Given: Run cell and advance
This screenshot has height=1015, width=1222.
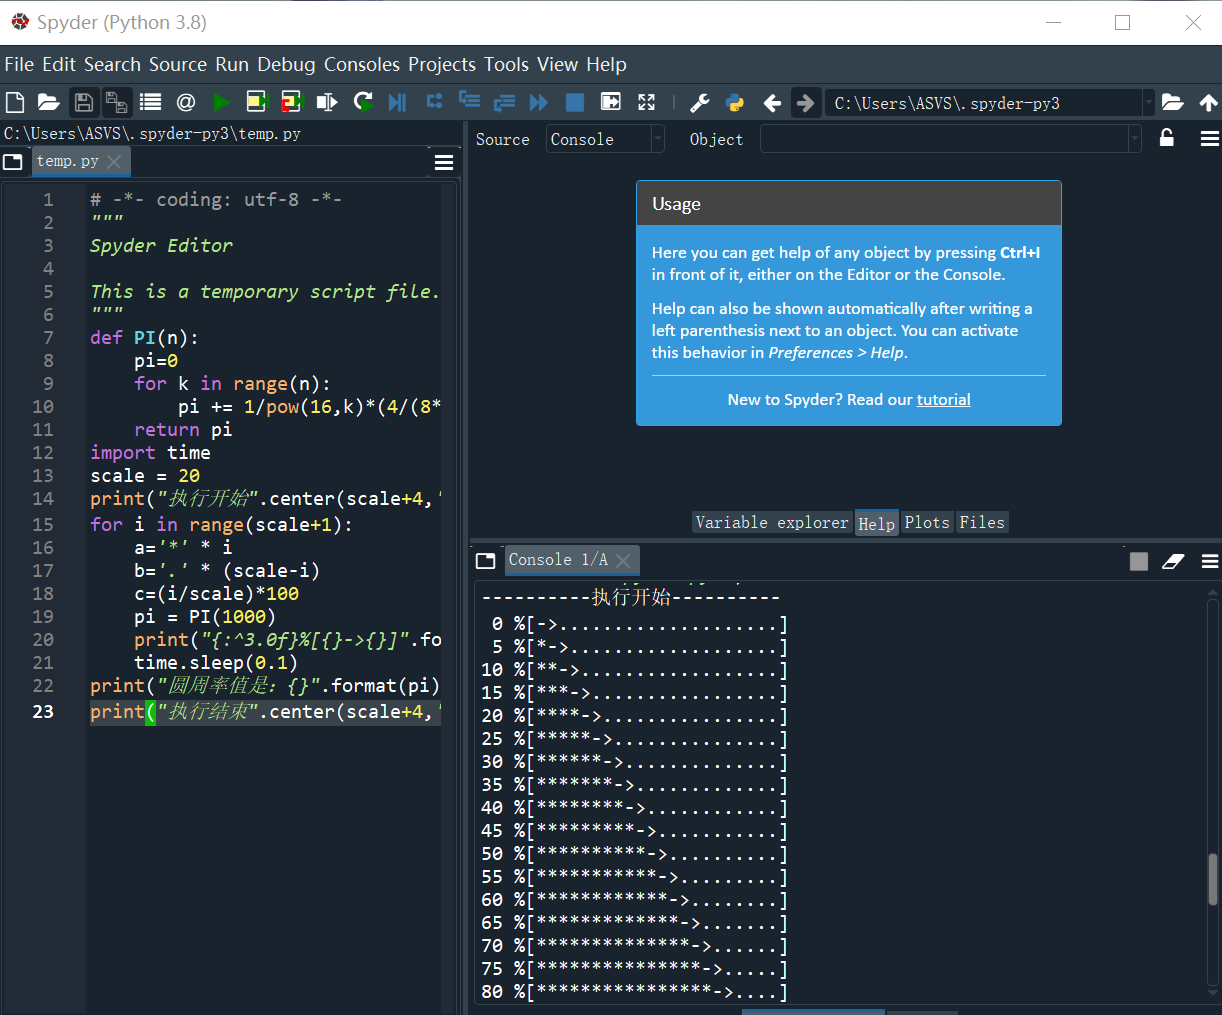Looking at the screenshot, I should pos(291,102).
